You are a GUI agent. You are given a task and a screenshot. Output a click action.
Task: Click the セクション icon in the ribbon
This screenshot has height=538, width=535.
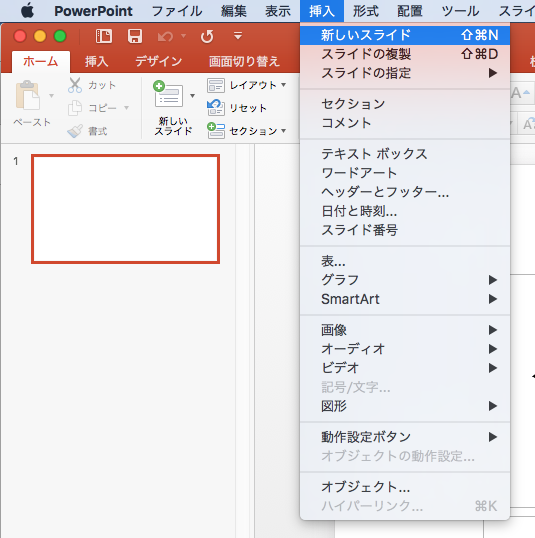(216, 131)
